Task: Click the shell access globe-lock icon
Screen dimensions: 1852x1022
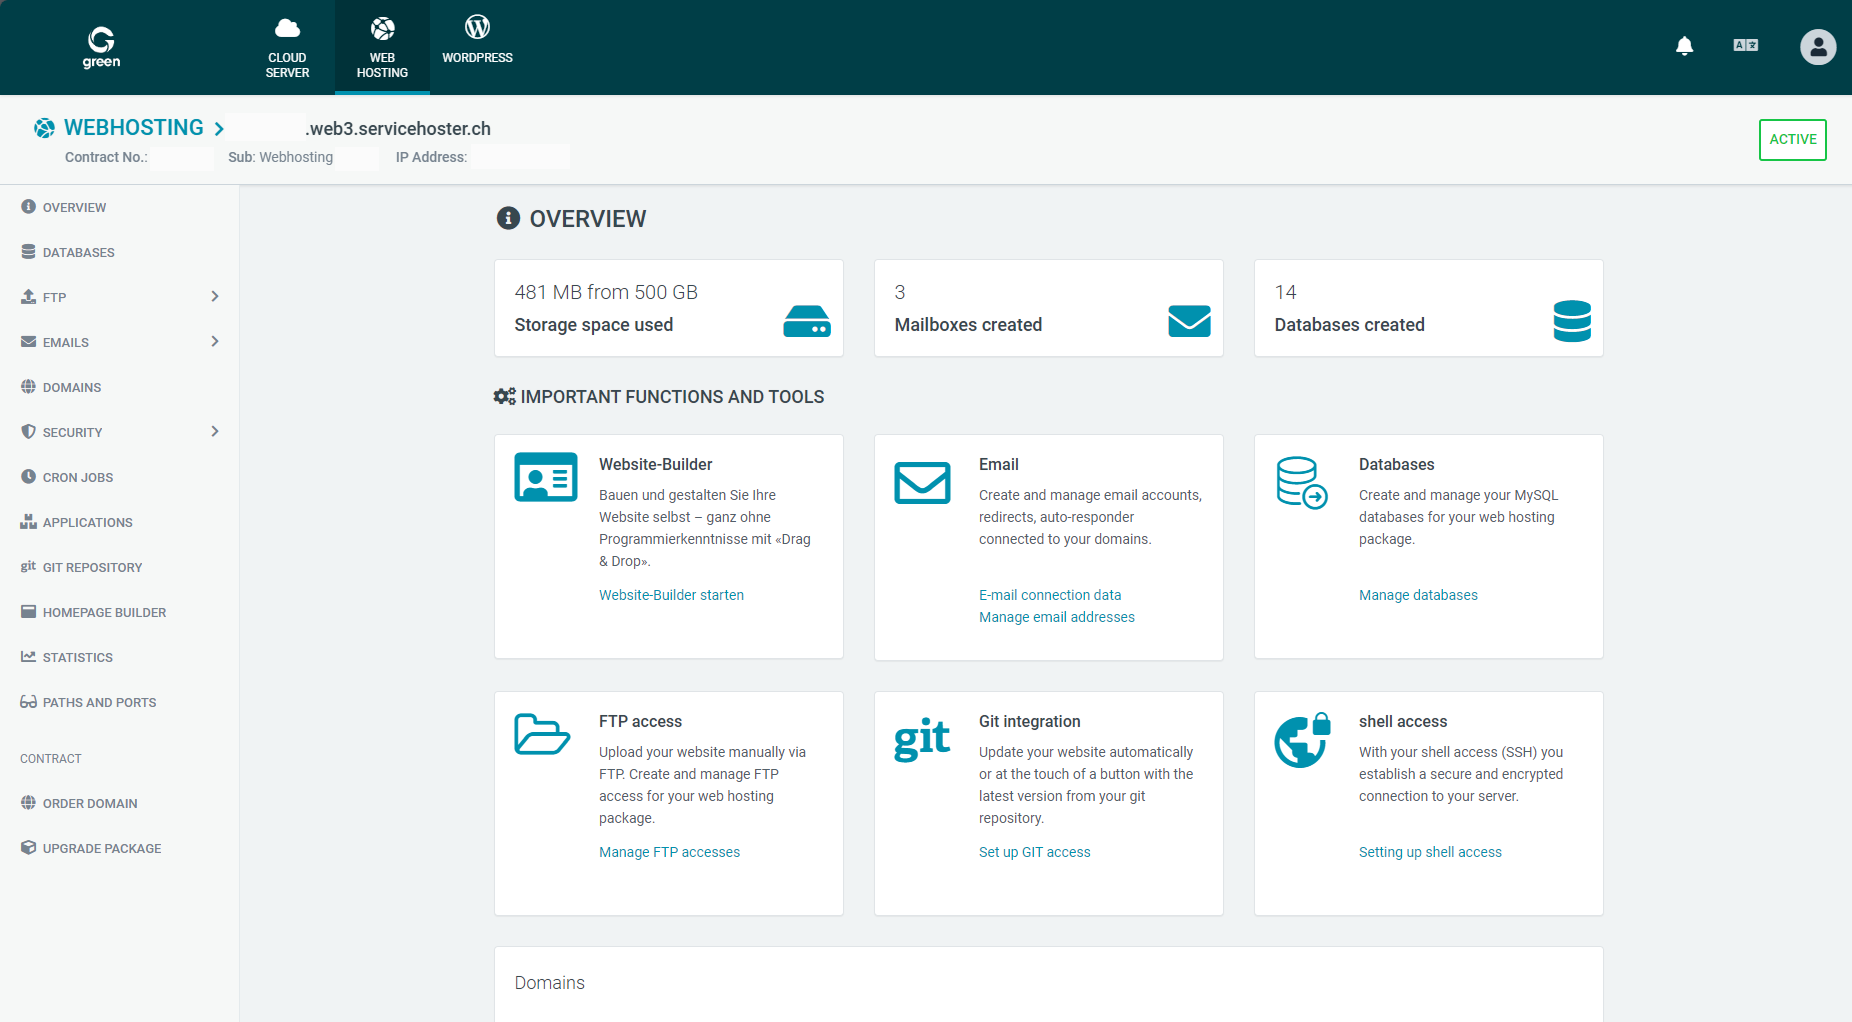Action: tap(1302, 740)
